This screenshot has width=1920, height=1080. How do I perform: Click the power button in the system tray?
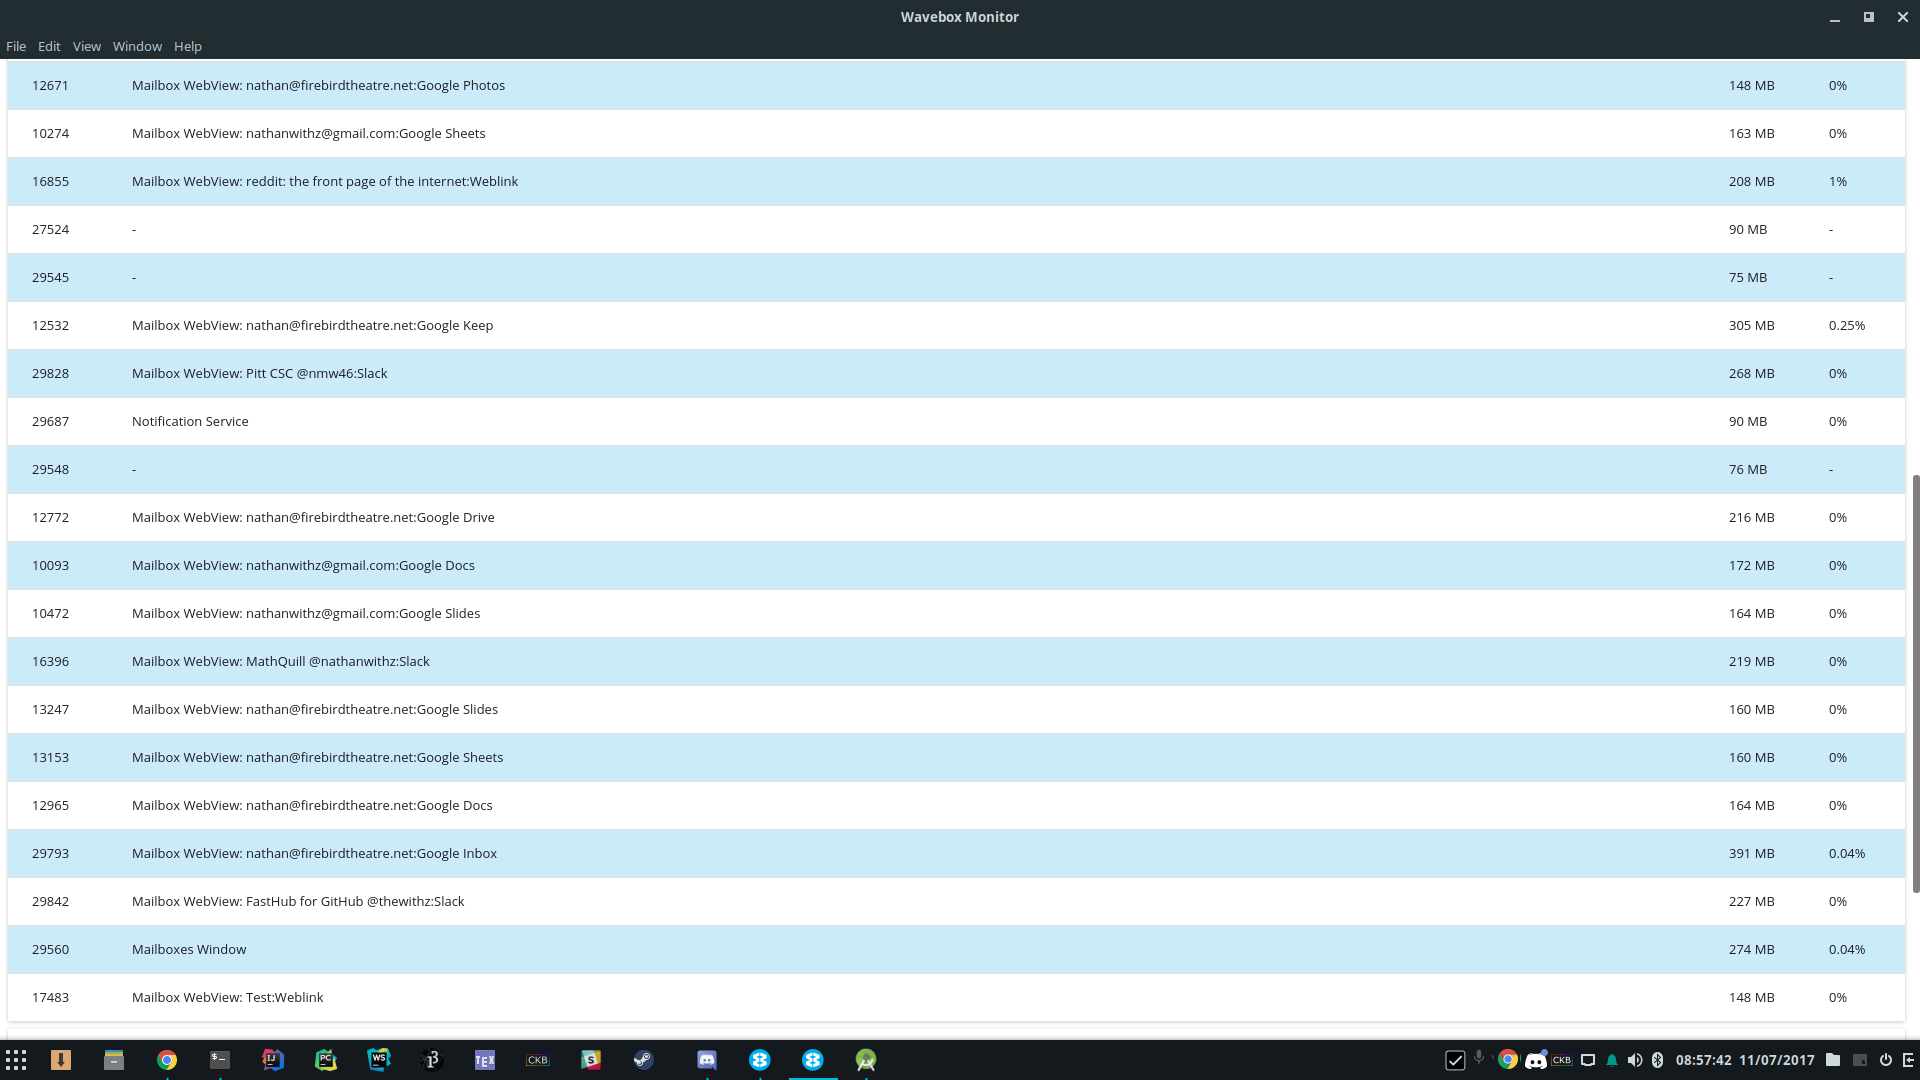(1886, 1060)
